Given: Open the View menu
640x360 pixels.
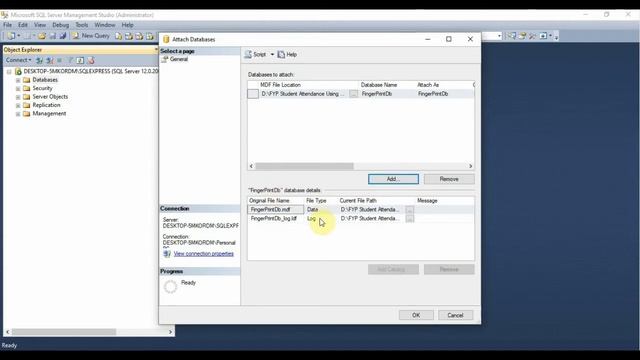Looking at the screenshot, I should (40, 25).
